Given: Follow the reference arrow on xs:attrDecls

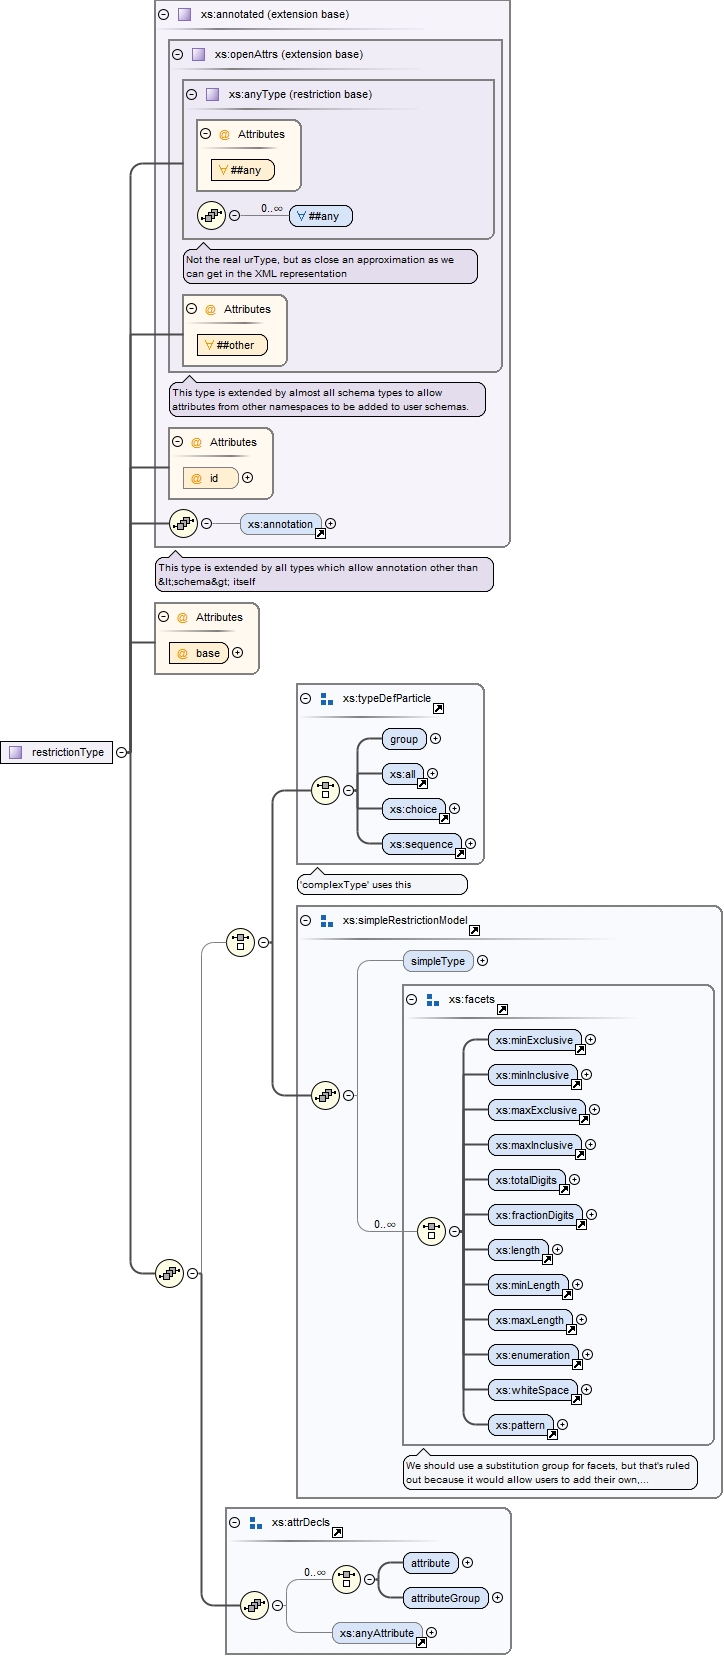Looking at the screenshot, I should 337,1532.
